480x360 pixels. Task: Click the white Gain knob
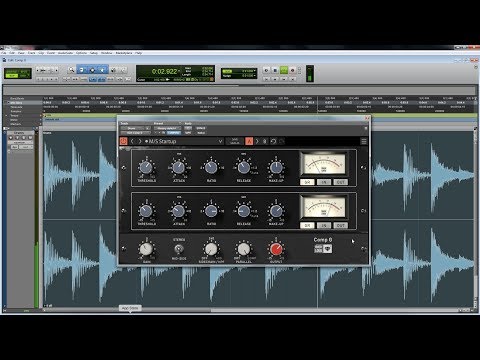[x=146, y=249]
